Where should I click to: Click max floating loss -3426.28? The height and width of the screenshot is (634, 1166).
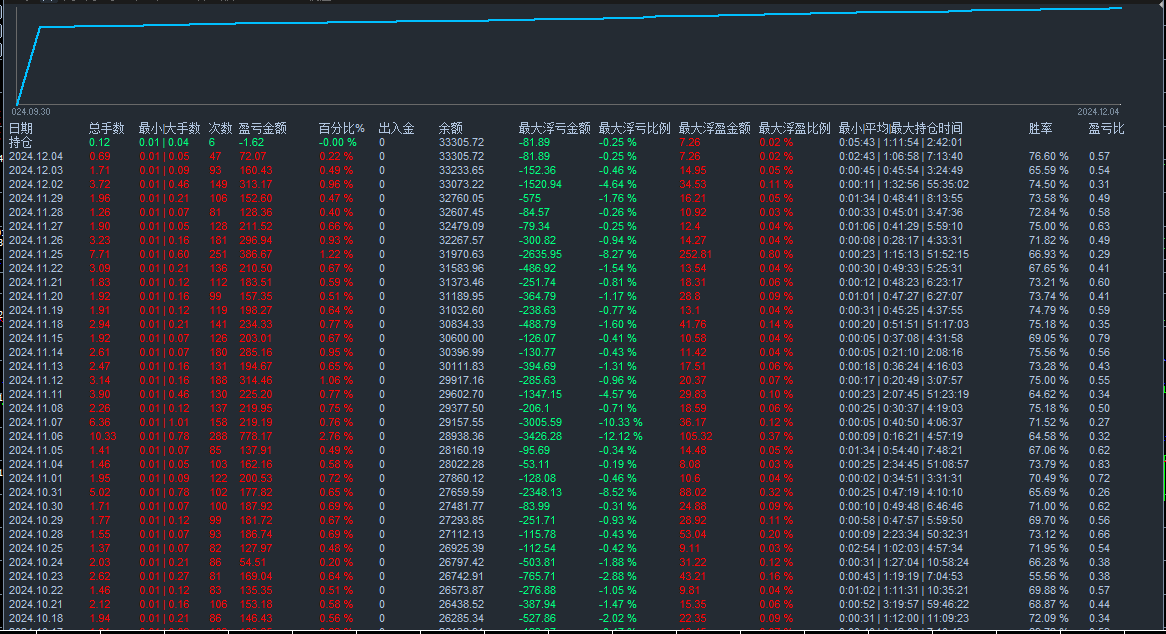(x=540, y=436)
